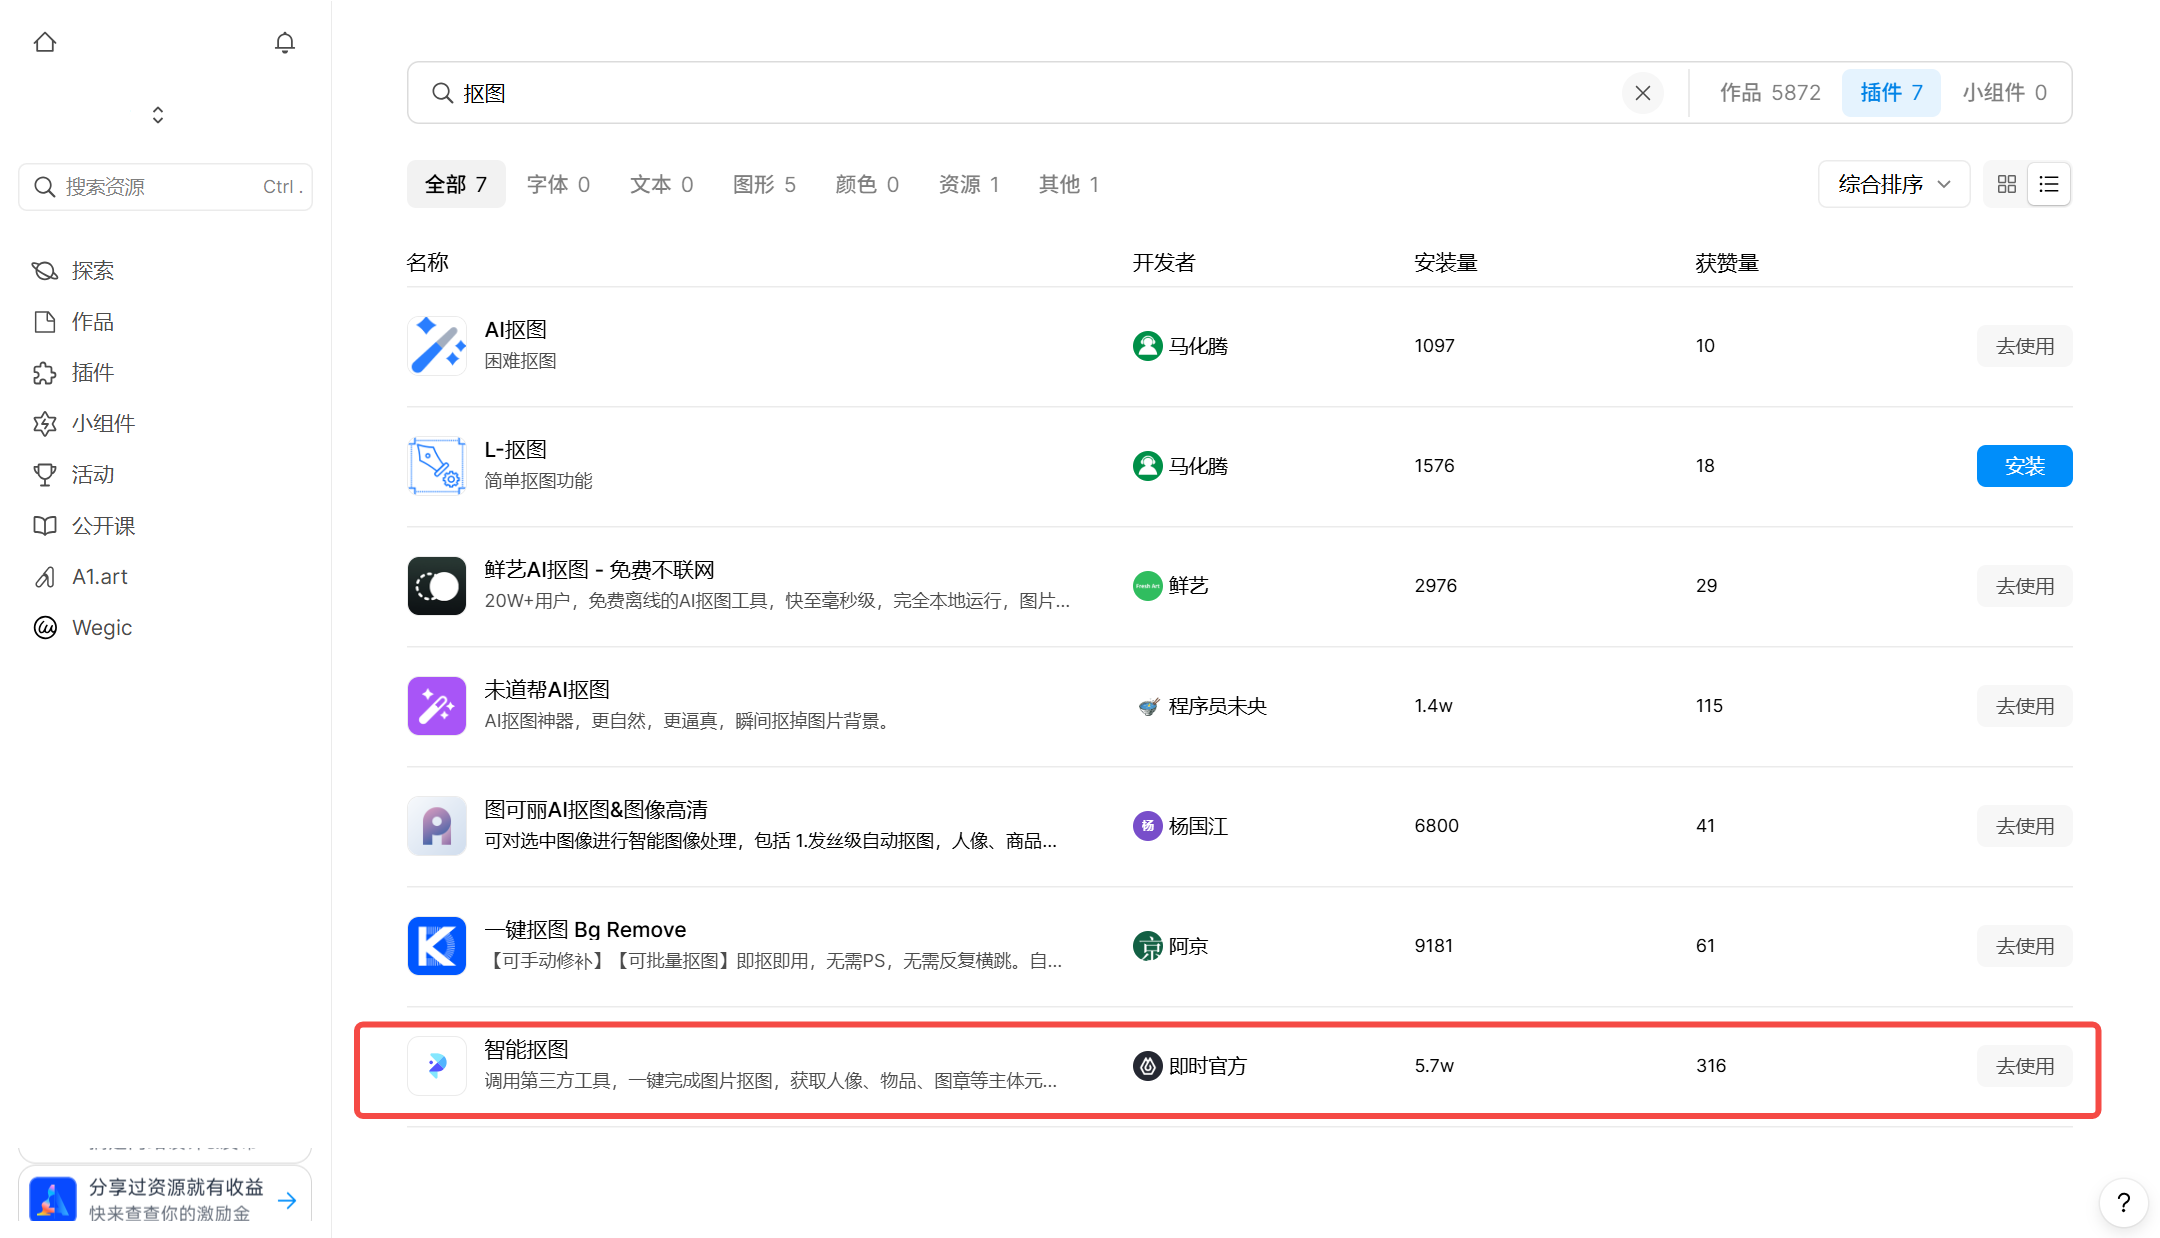Open developer 程序员未央 profile
This screenshot has width=2160, height=1238.
[x=1200, y=706]
